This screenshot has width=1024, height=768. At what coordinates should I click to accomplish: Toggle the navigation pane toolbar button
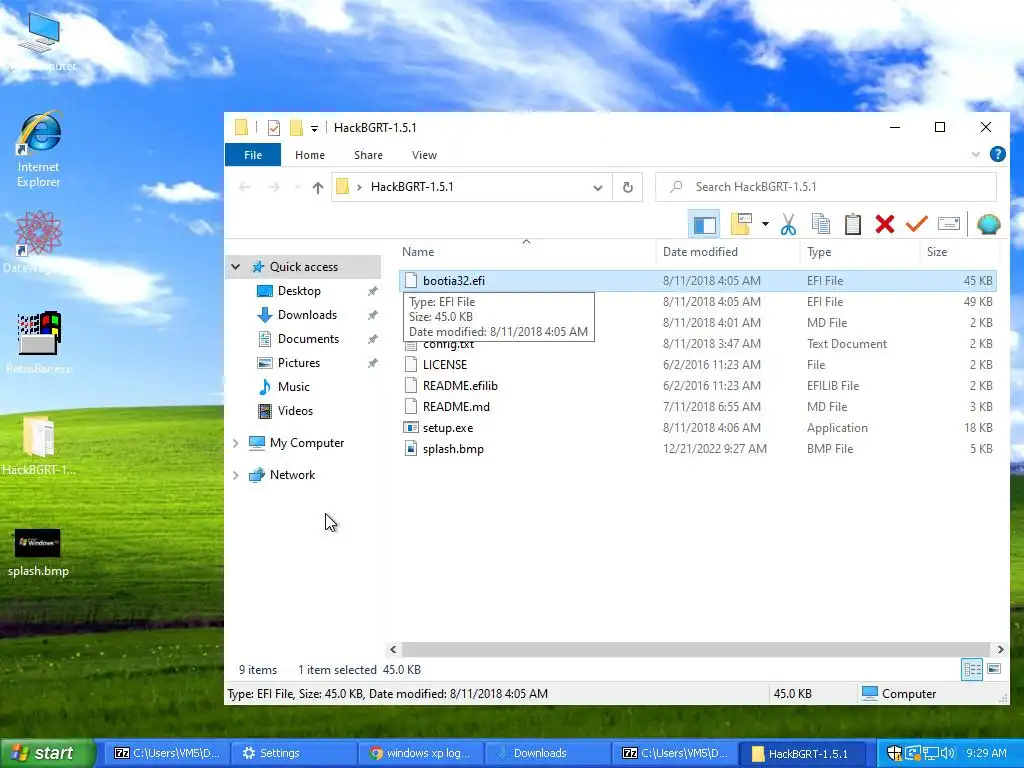point(704,225)
